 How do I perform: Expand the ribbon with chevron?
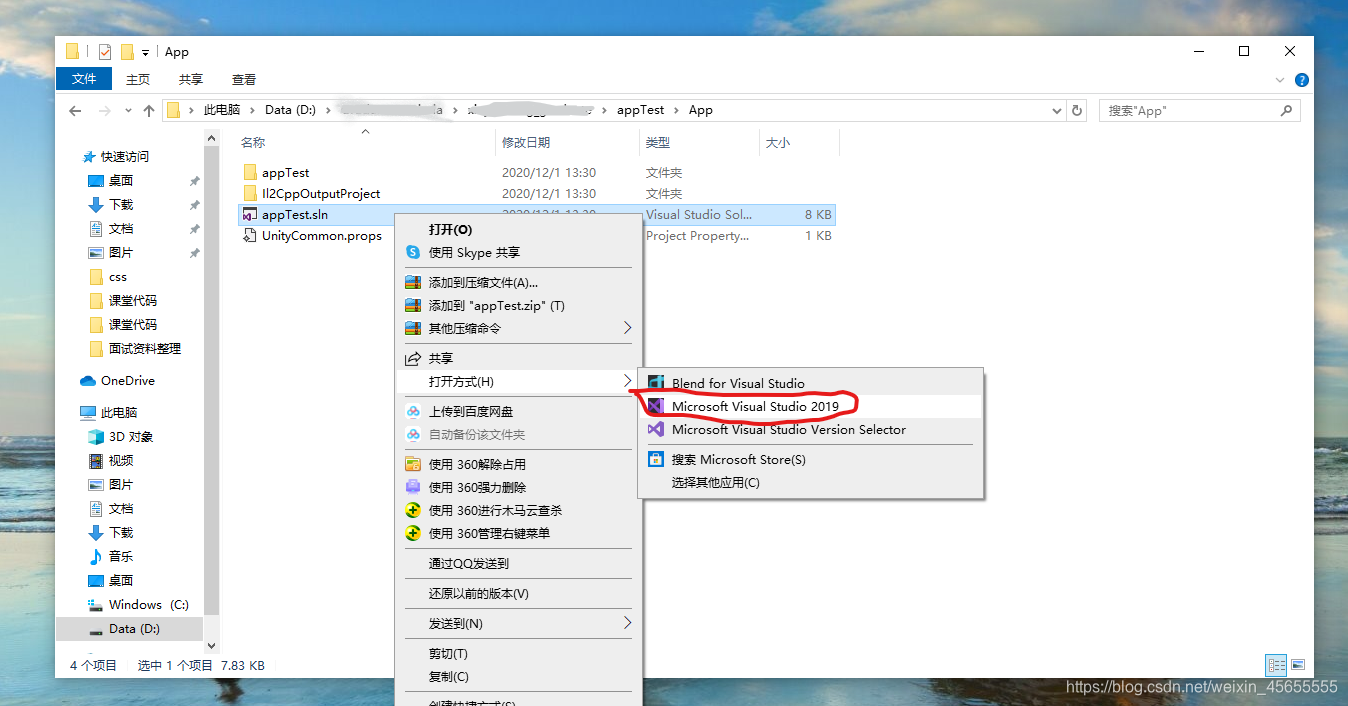(x=1280, y=79)
